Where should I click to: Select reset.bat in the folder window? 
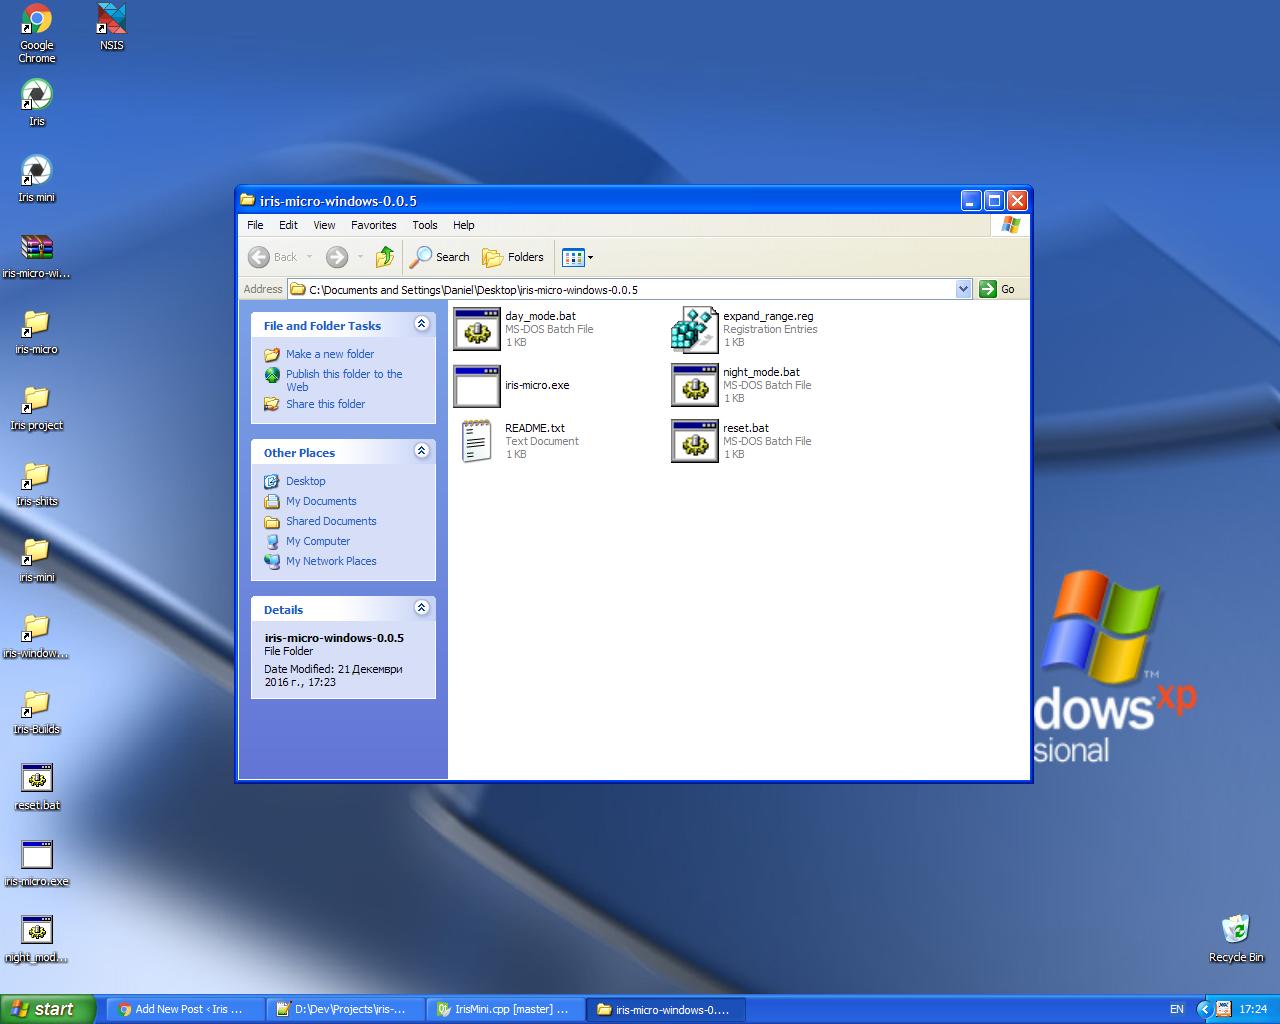pos(742,441)
